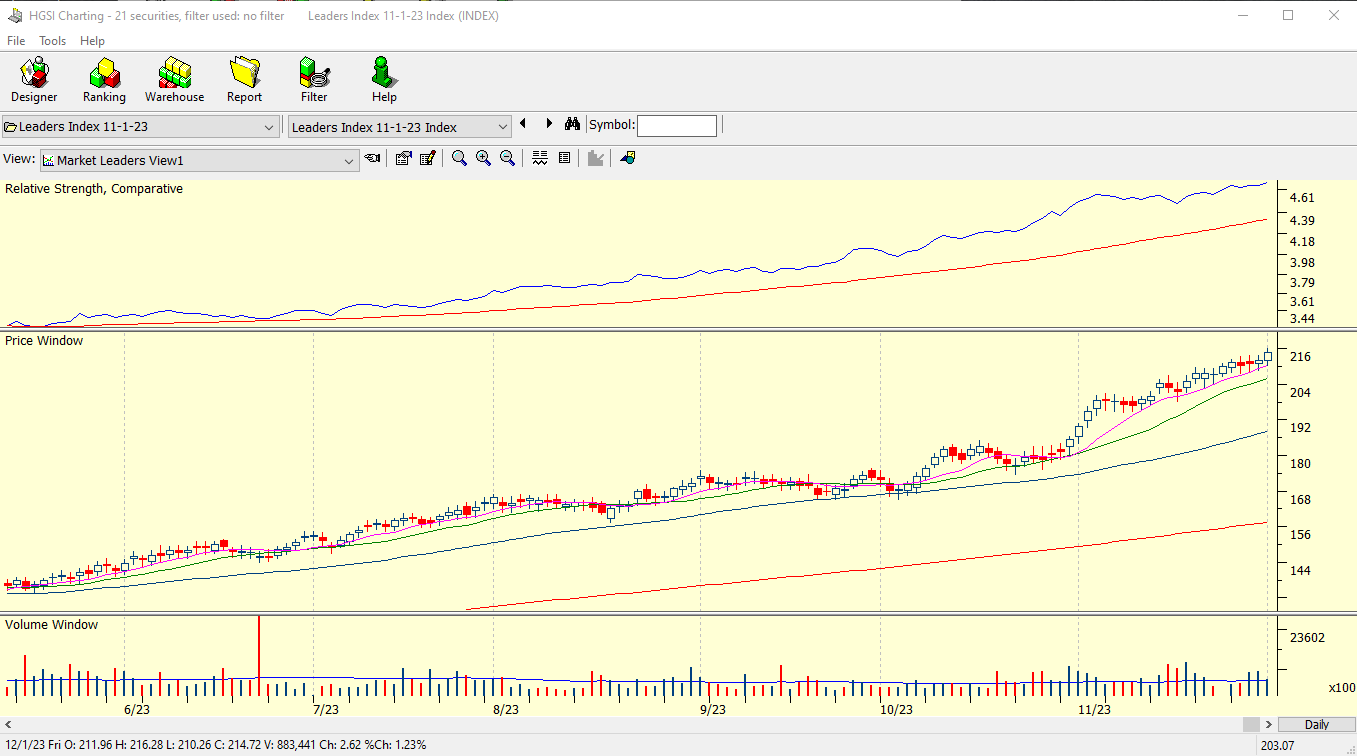Viewport: 1357px width, 756px height.
Task: Click the 23602 volume axis value
Action: [1307, 637]
